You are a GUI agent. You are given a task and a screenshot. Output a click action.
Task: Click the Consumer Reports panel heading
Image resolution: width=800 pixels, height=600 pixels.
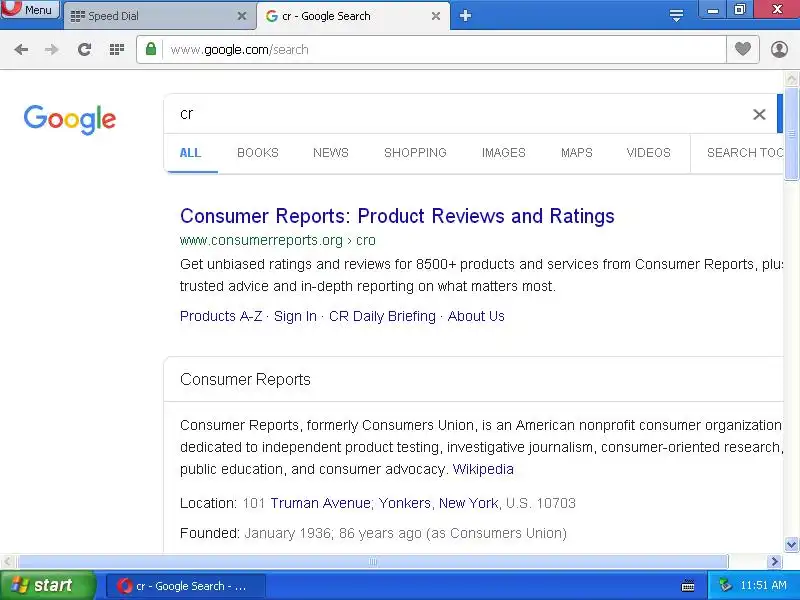coord(245,380)
